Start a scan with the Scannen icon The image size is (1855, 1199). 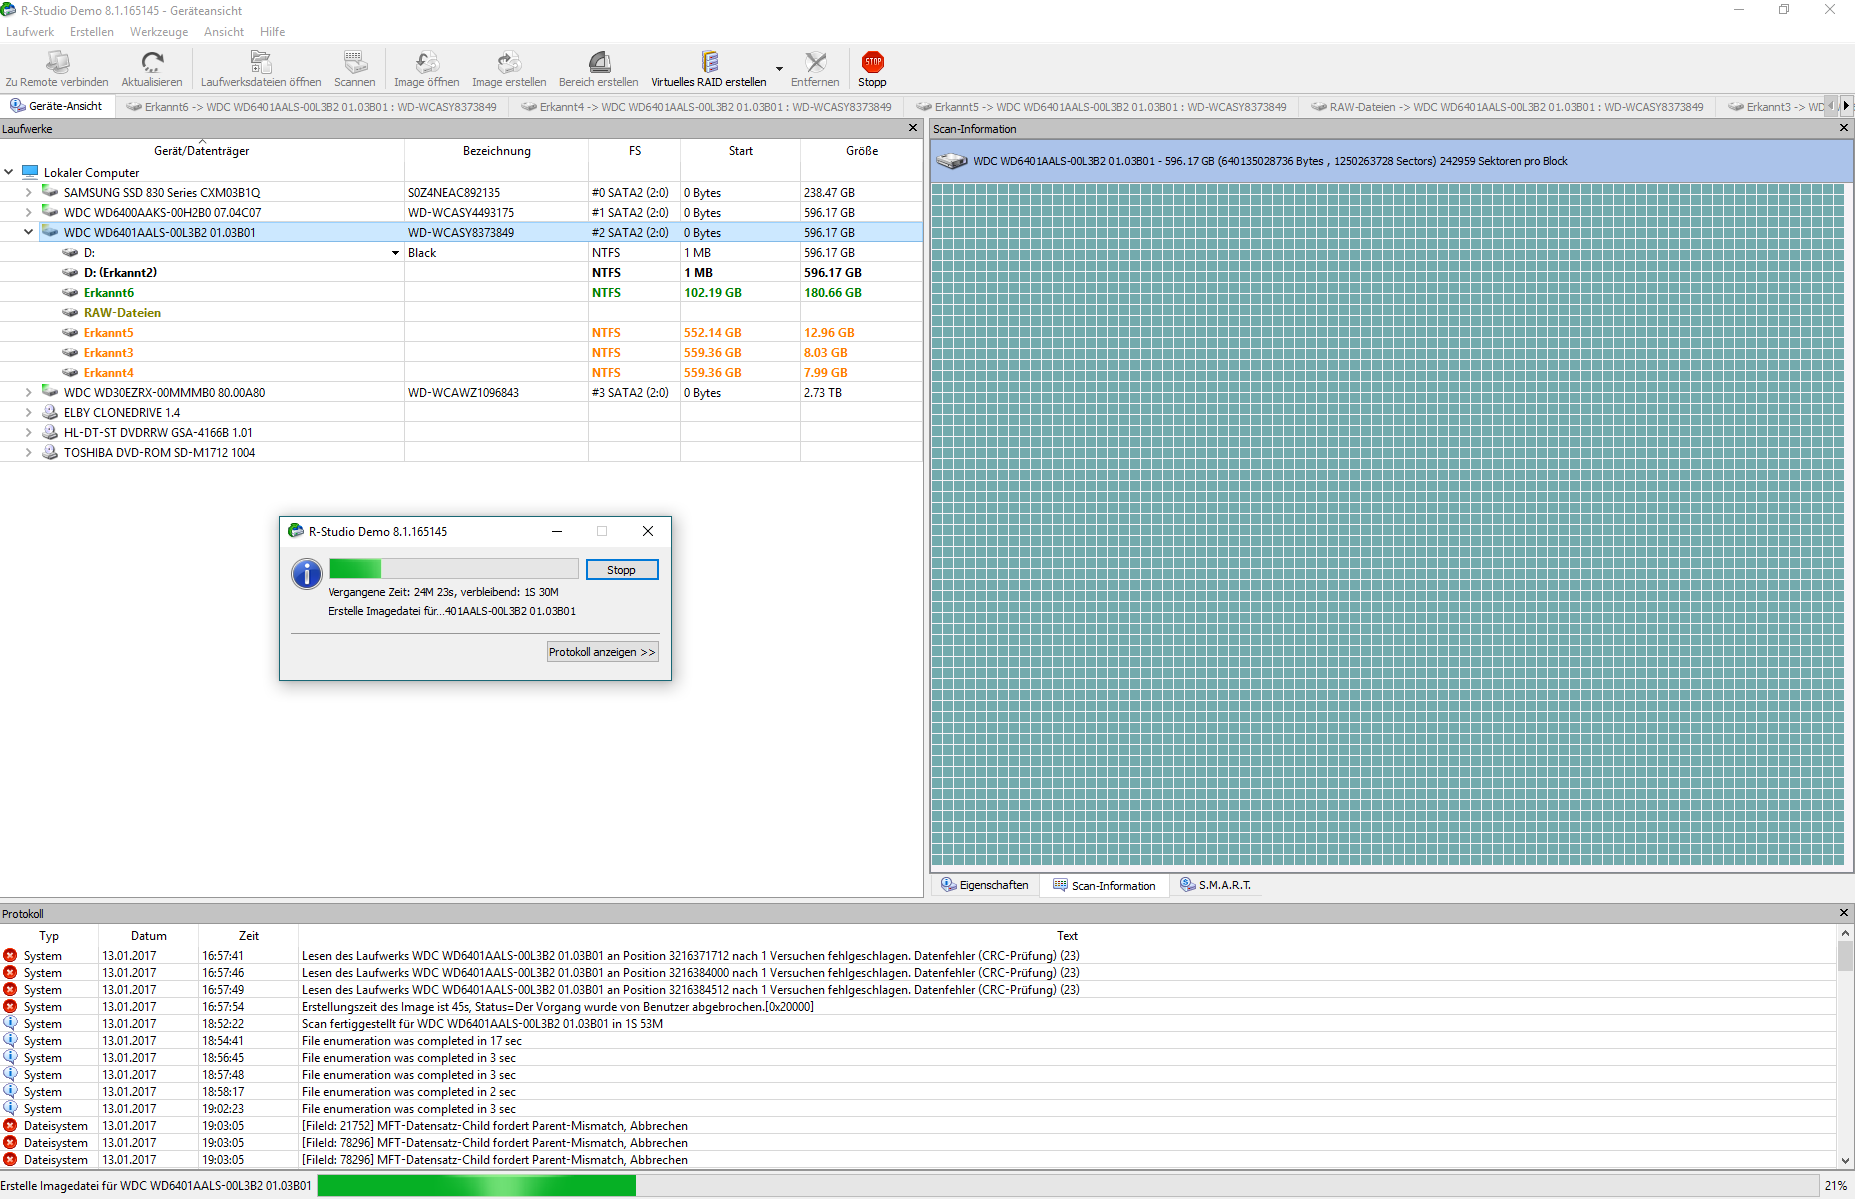coord(355,62)
